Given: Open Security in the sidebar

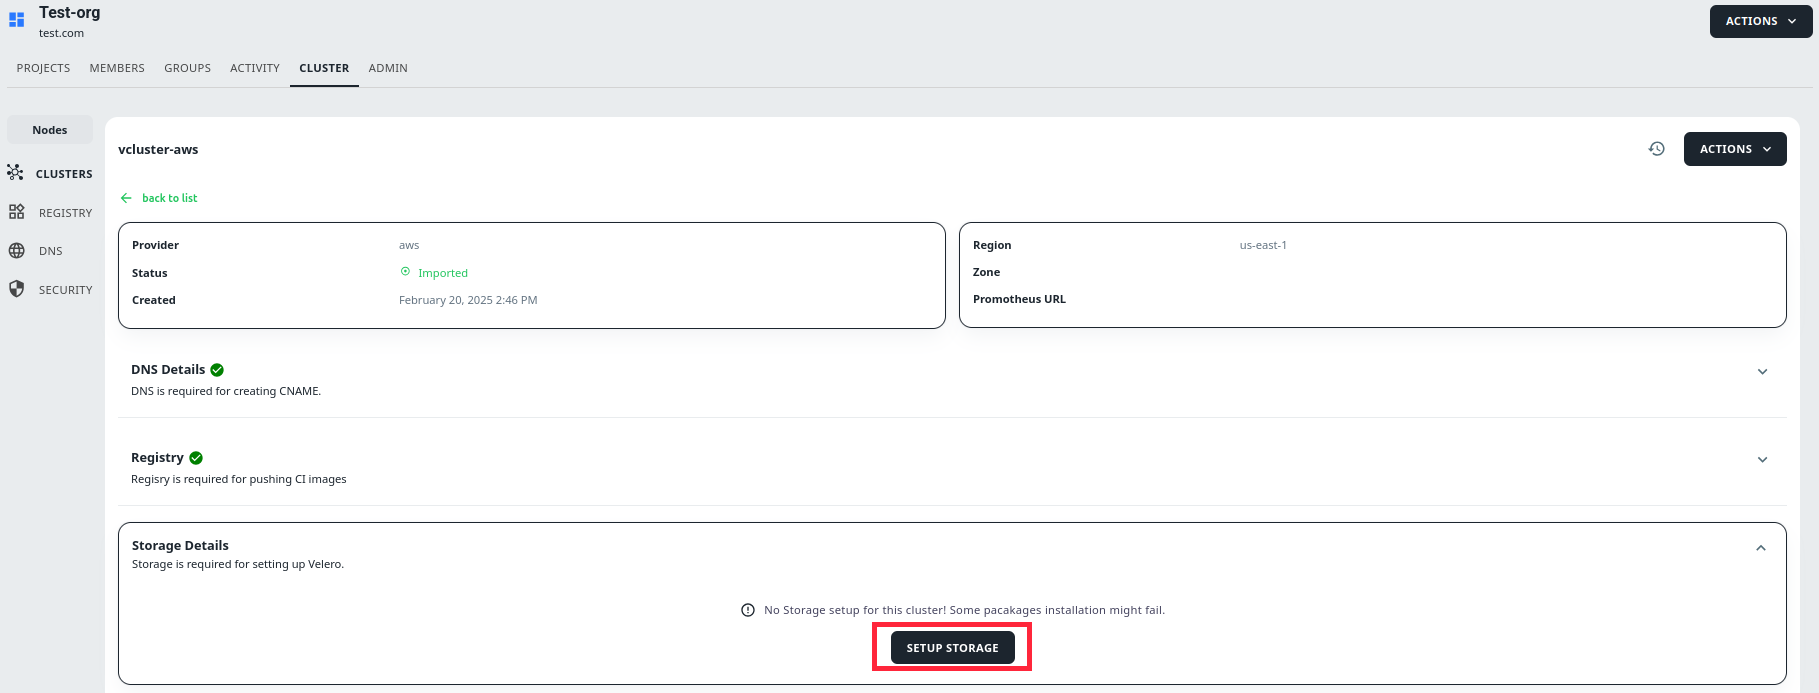Looking at the screenshot, I should 65,290.
